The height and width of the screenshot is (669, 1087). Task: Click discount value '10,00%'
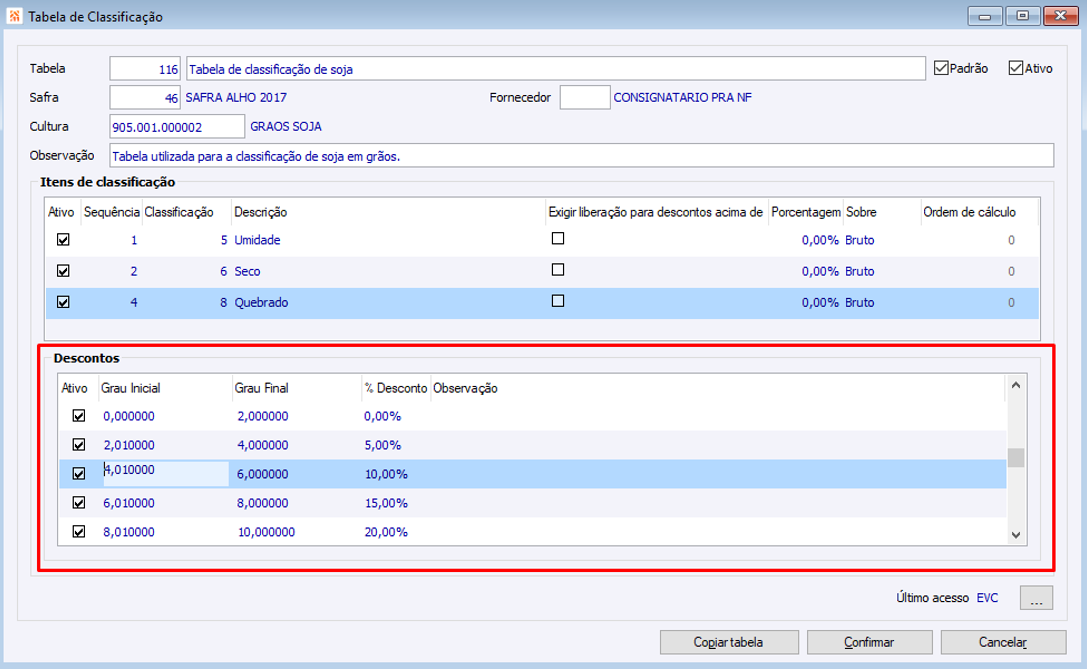pyautogui.click(x=386, y=474)
